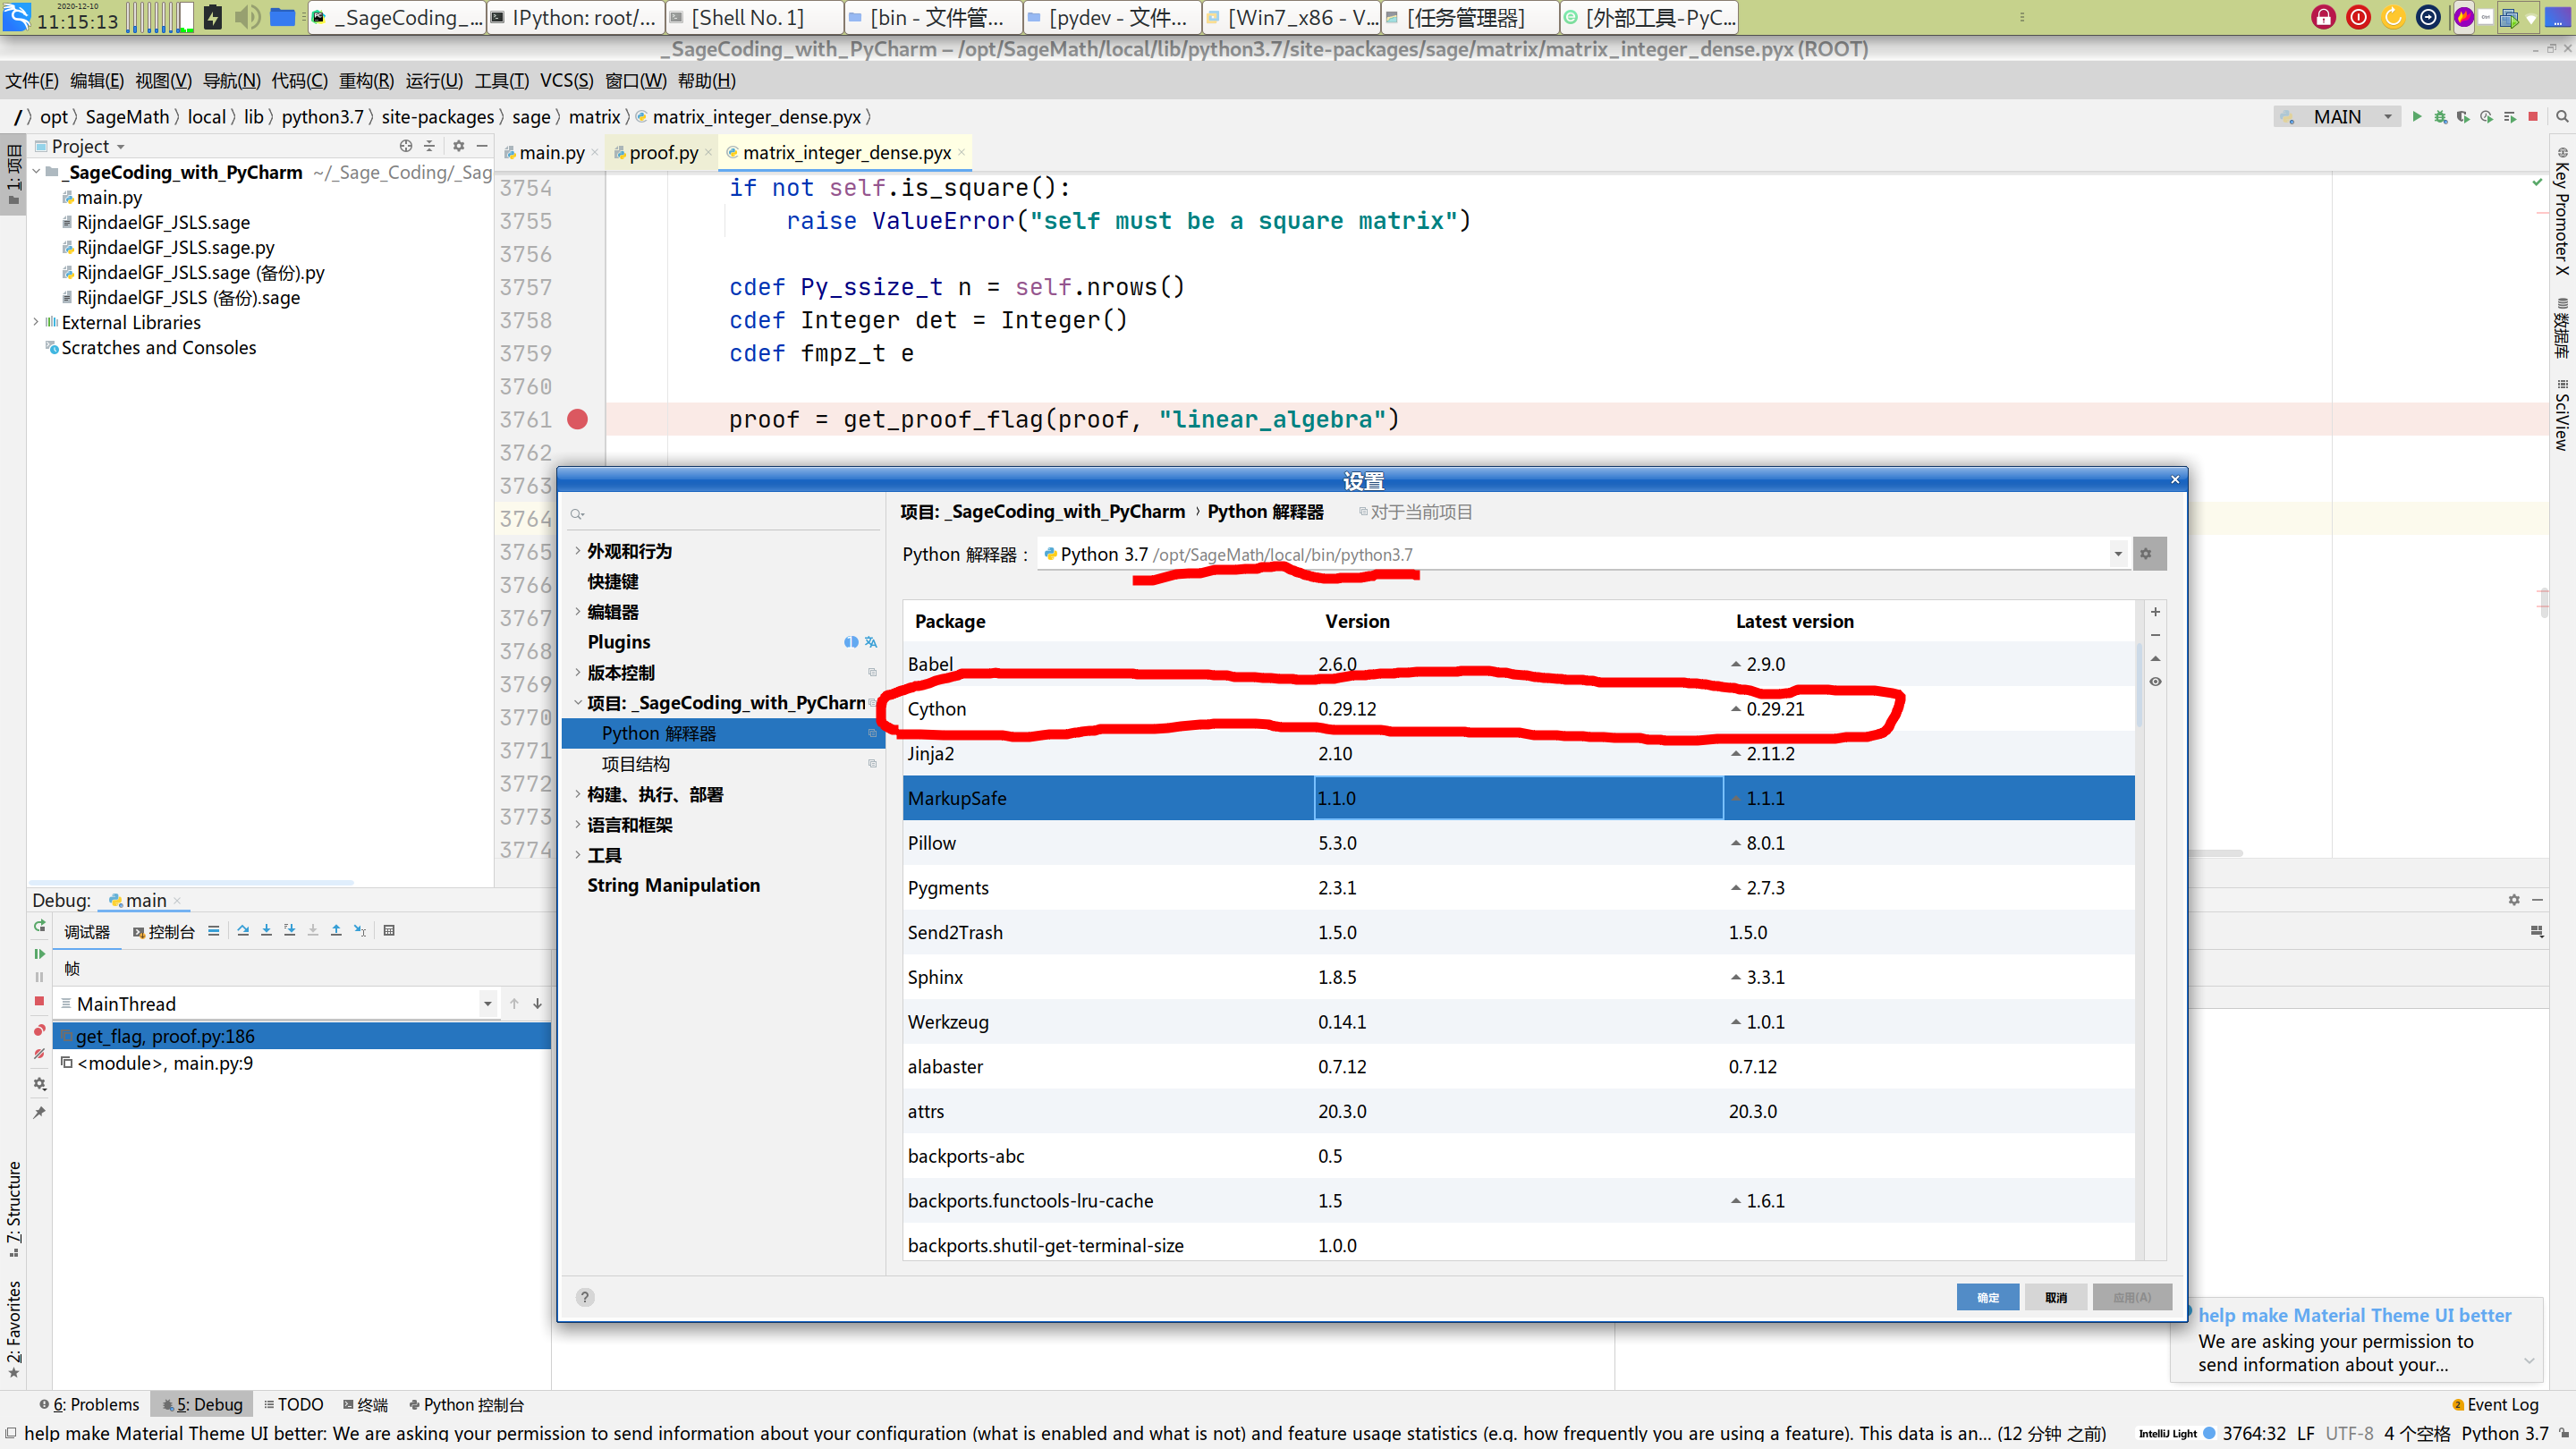Switch to proof.py editor tab
Screen dimensions: 2576x1449
[x=662, y=153]
